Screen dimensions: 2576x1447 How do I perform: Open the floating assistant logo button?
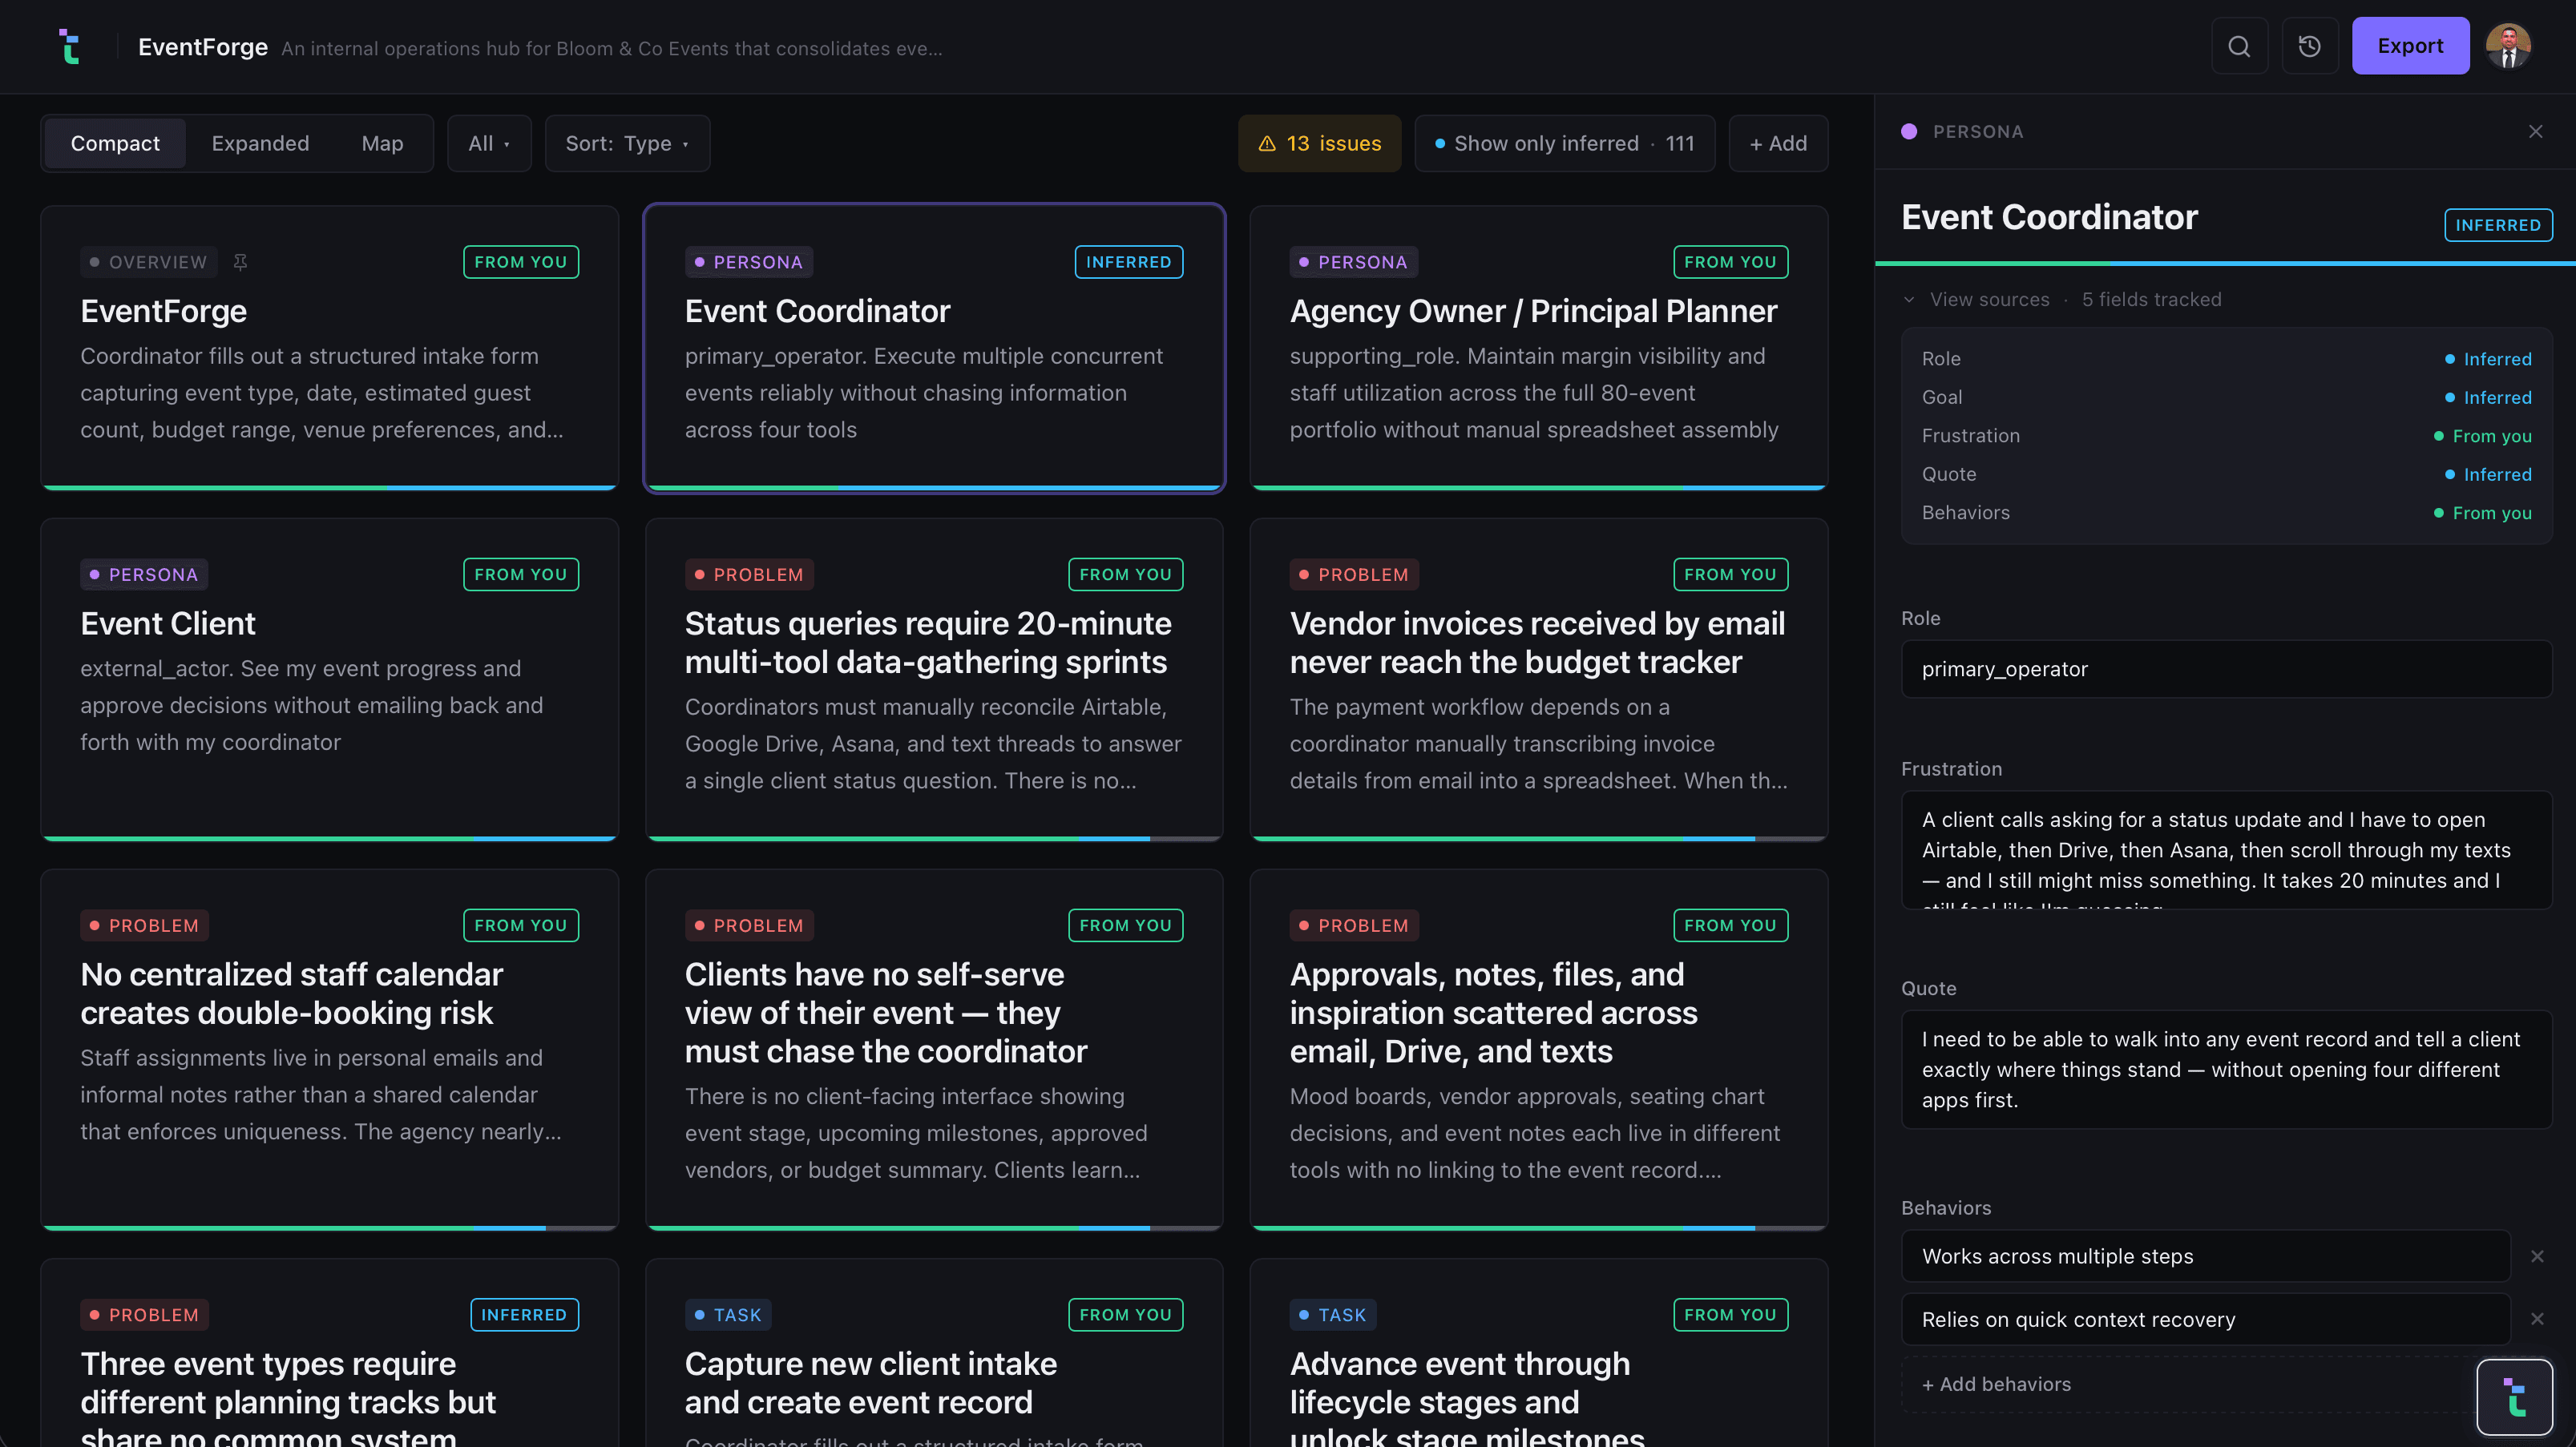point(2514,1397)
